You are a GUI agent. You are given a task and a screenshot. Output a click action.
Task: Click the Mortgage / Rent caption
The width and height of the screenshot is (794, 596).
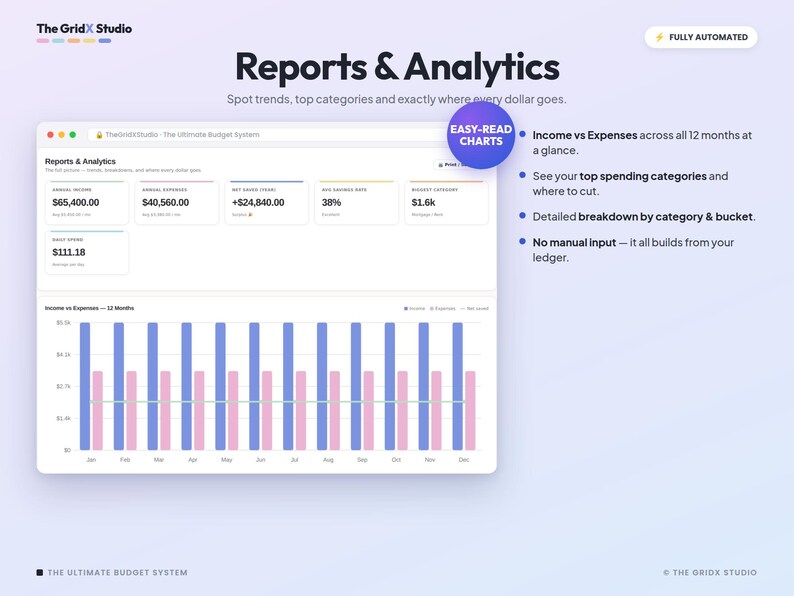click(427, 215)
